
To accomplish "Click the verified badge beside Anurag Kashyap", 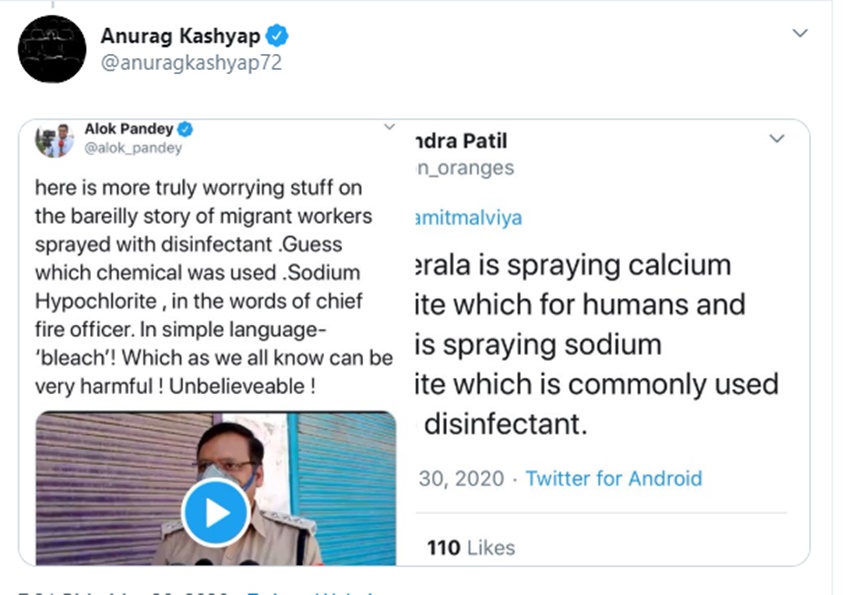I will pyautogui.click(x=278, y=37).
